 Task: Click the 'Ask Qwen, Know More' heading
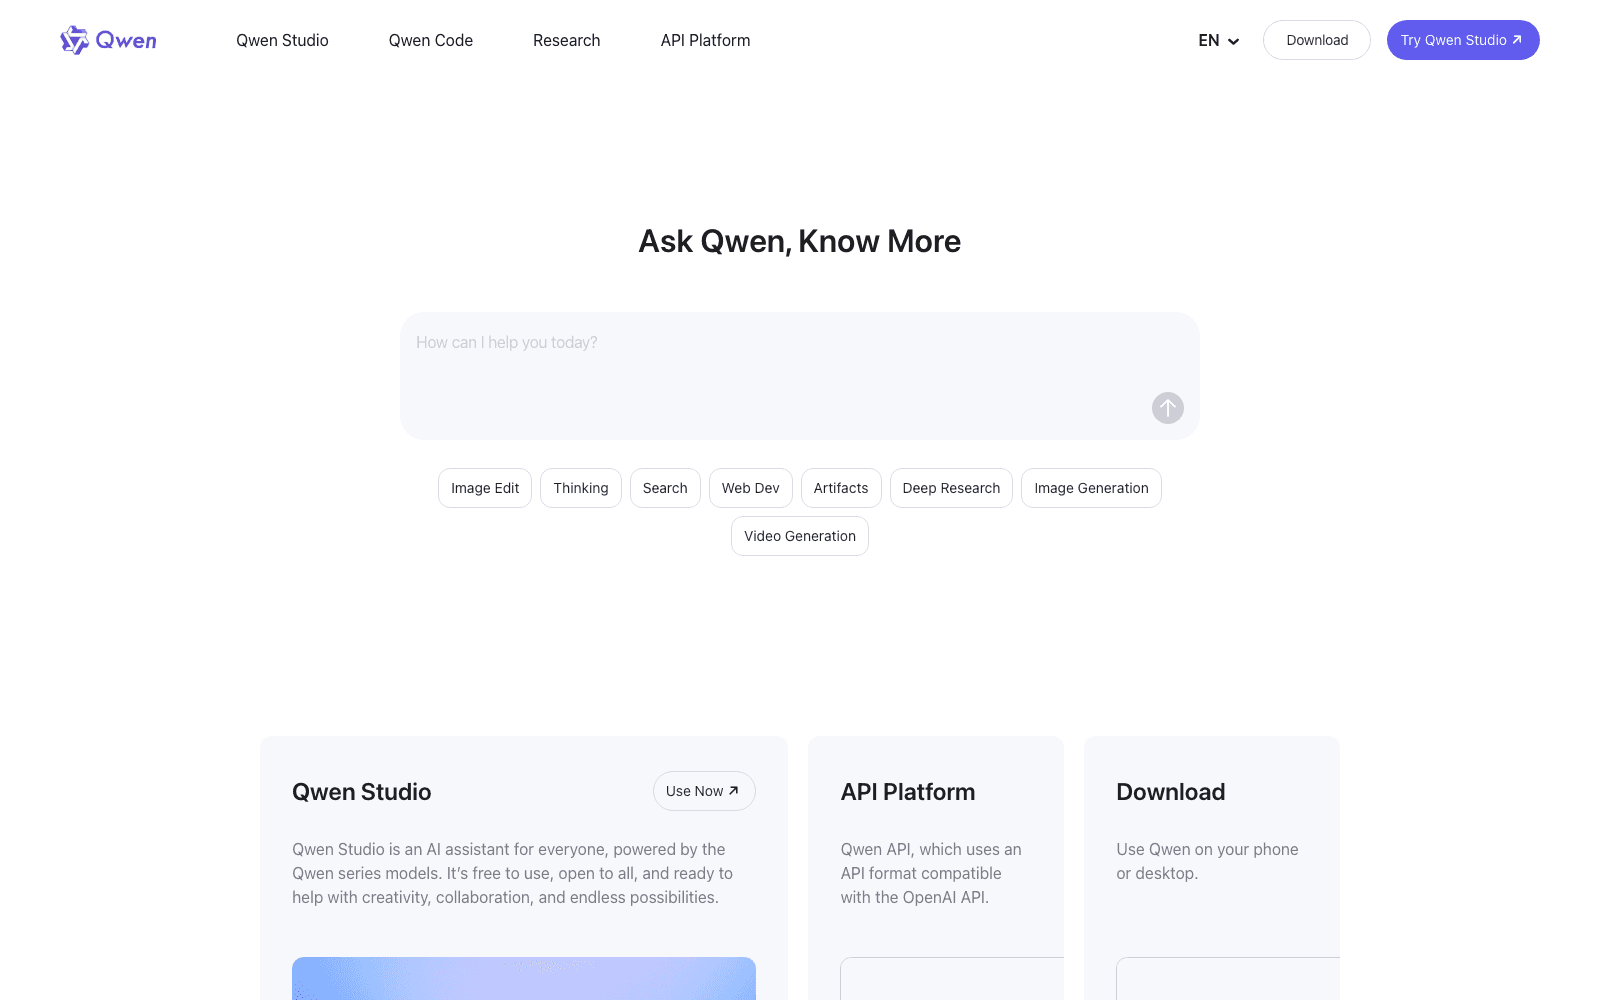coord(800,241)
